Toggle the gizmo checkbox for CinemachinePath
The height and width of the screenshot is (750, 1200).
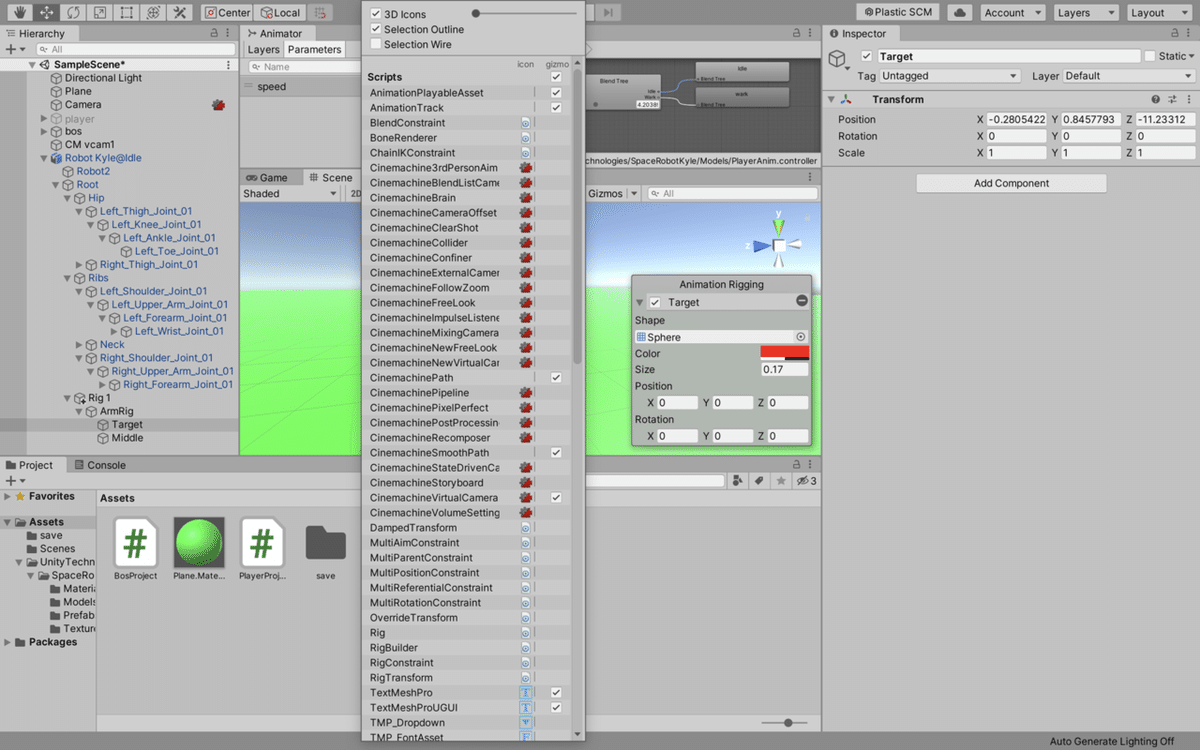pos(556,377)
